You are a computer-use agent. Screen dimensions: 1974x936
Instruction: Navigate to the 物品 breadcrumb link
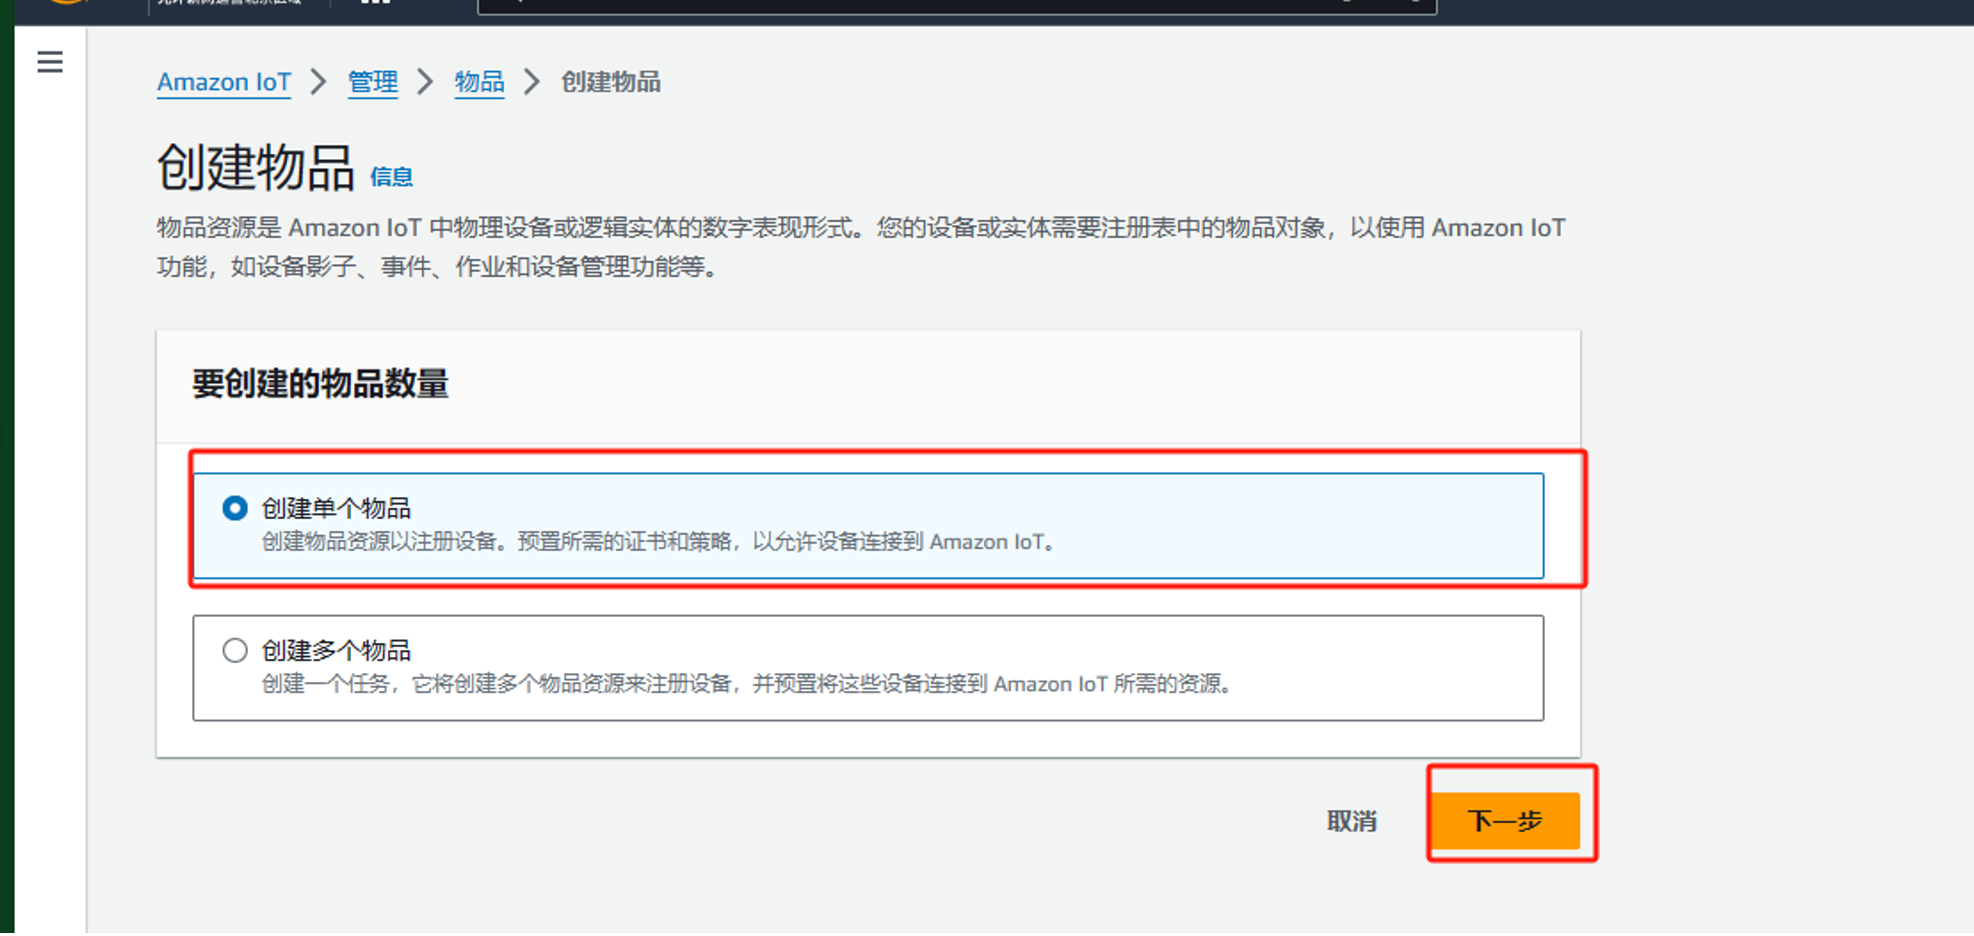click(479, 82)
